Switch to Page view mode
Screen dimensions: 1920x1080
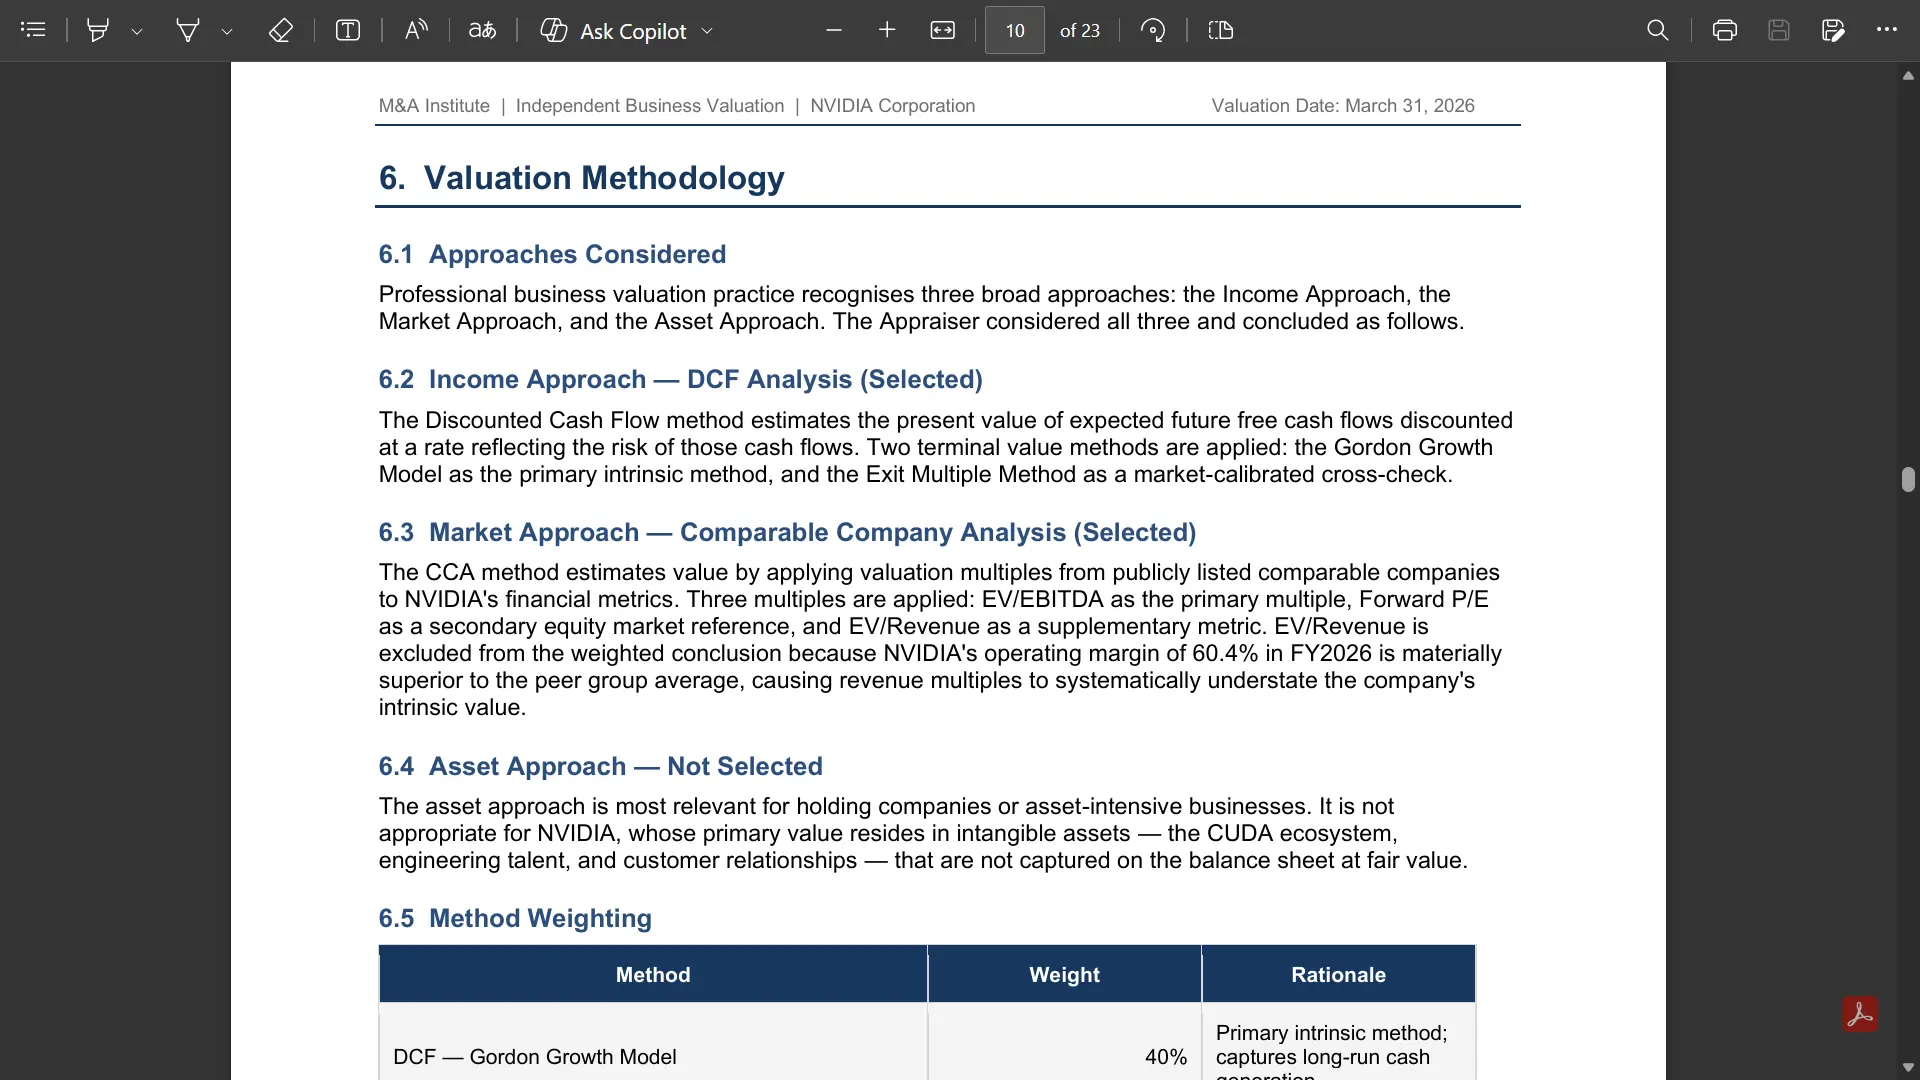1221,30
